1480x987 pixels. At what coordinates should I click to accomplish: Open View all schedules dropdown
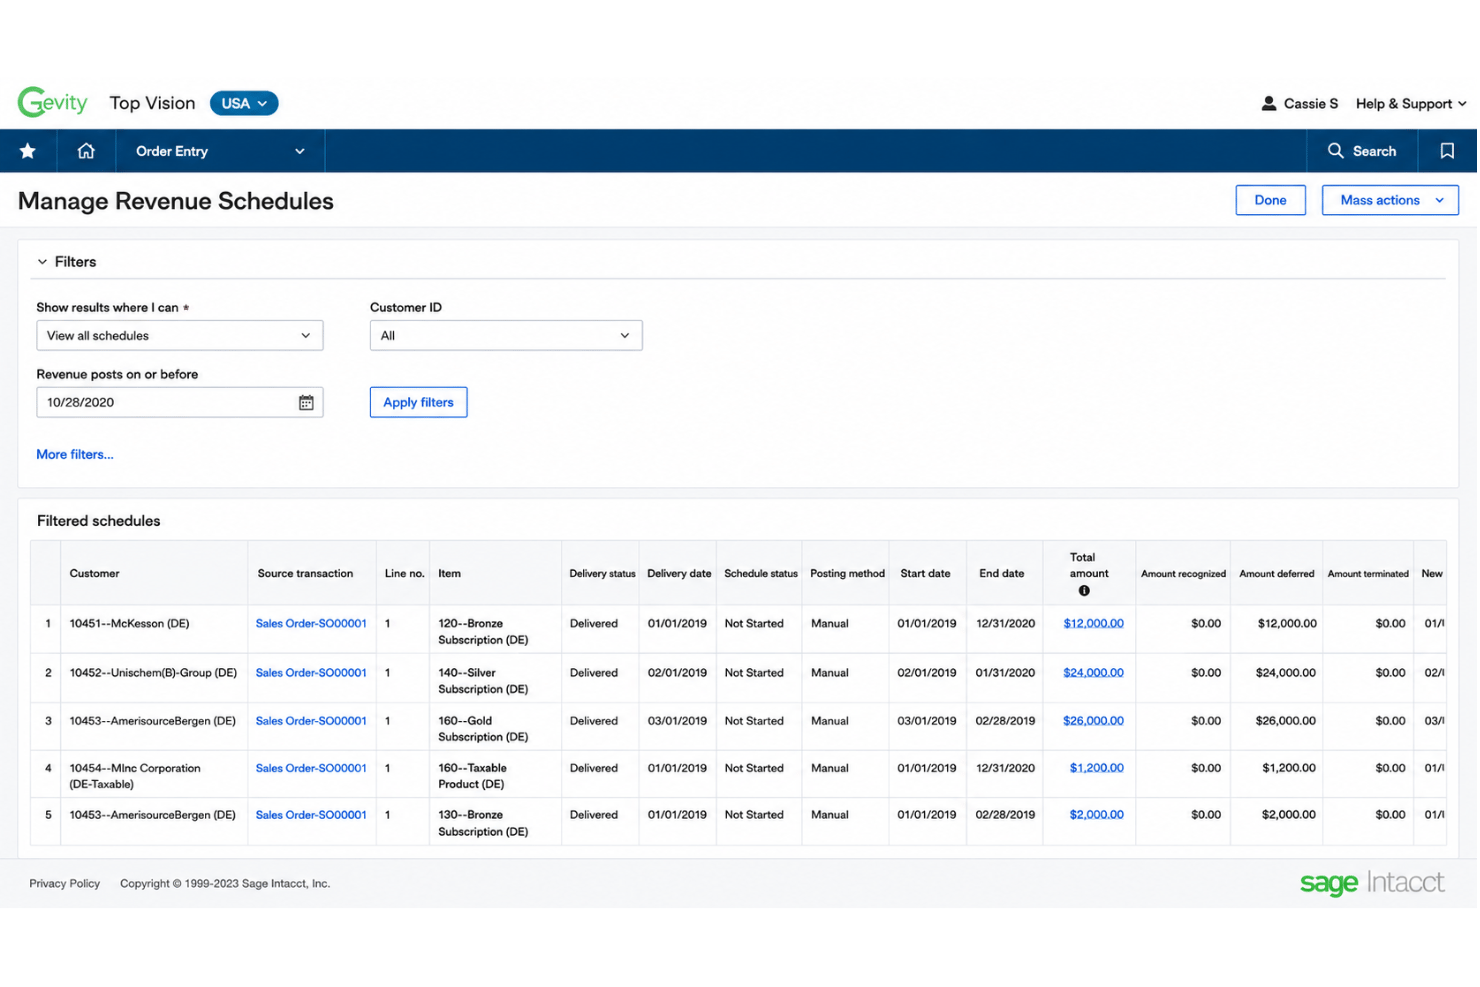(x=180, y=336)
